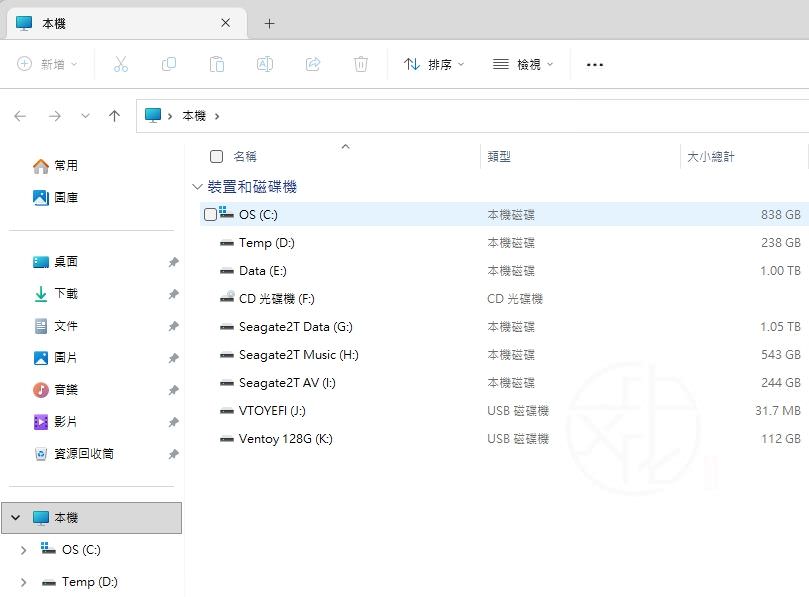Click the Copy icon in toolbar
This screenshot has height=597, width=809.
169,64
